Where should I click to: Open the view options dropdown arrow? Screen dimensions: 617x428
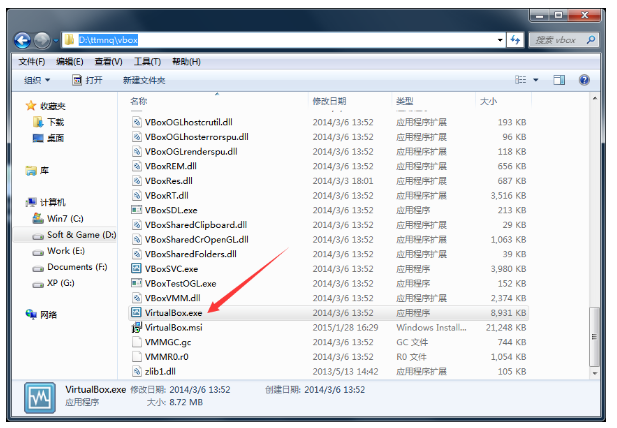pyautogui.click(x=536, y=80)
